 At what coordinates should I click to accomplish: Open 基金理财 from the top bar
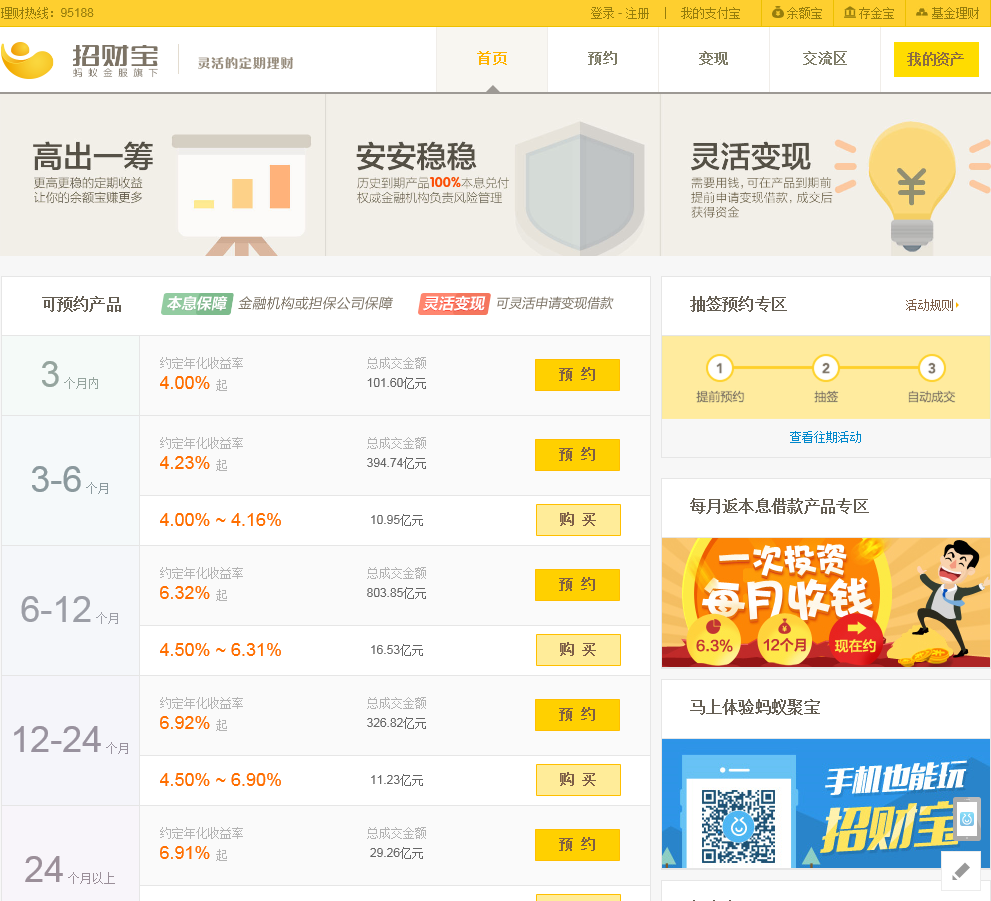point(947,13)
